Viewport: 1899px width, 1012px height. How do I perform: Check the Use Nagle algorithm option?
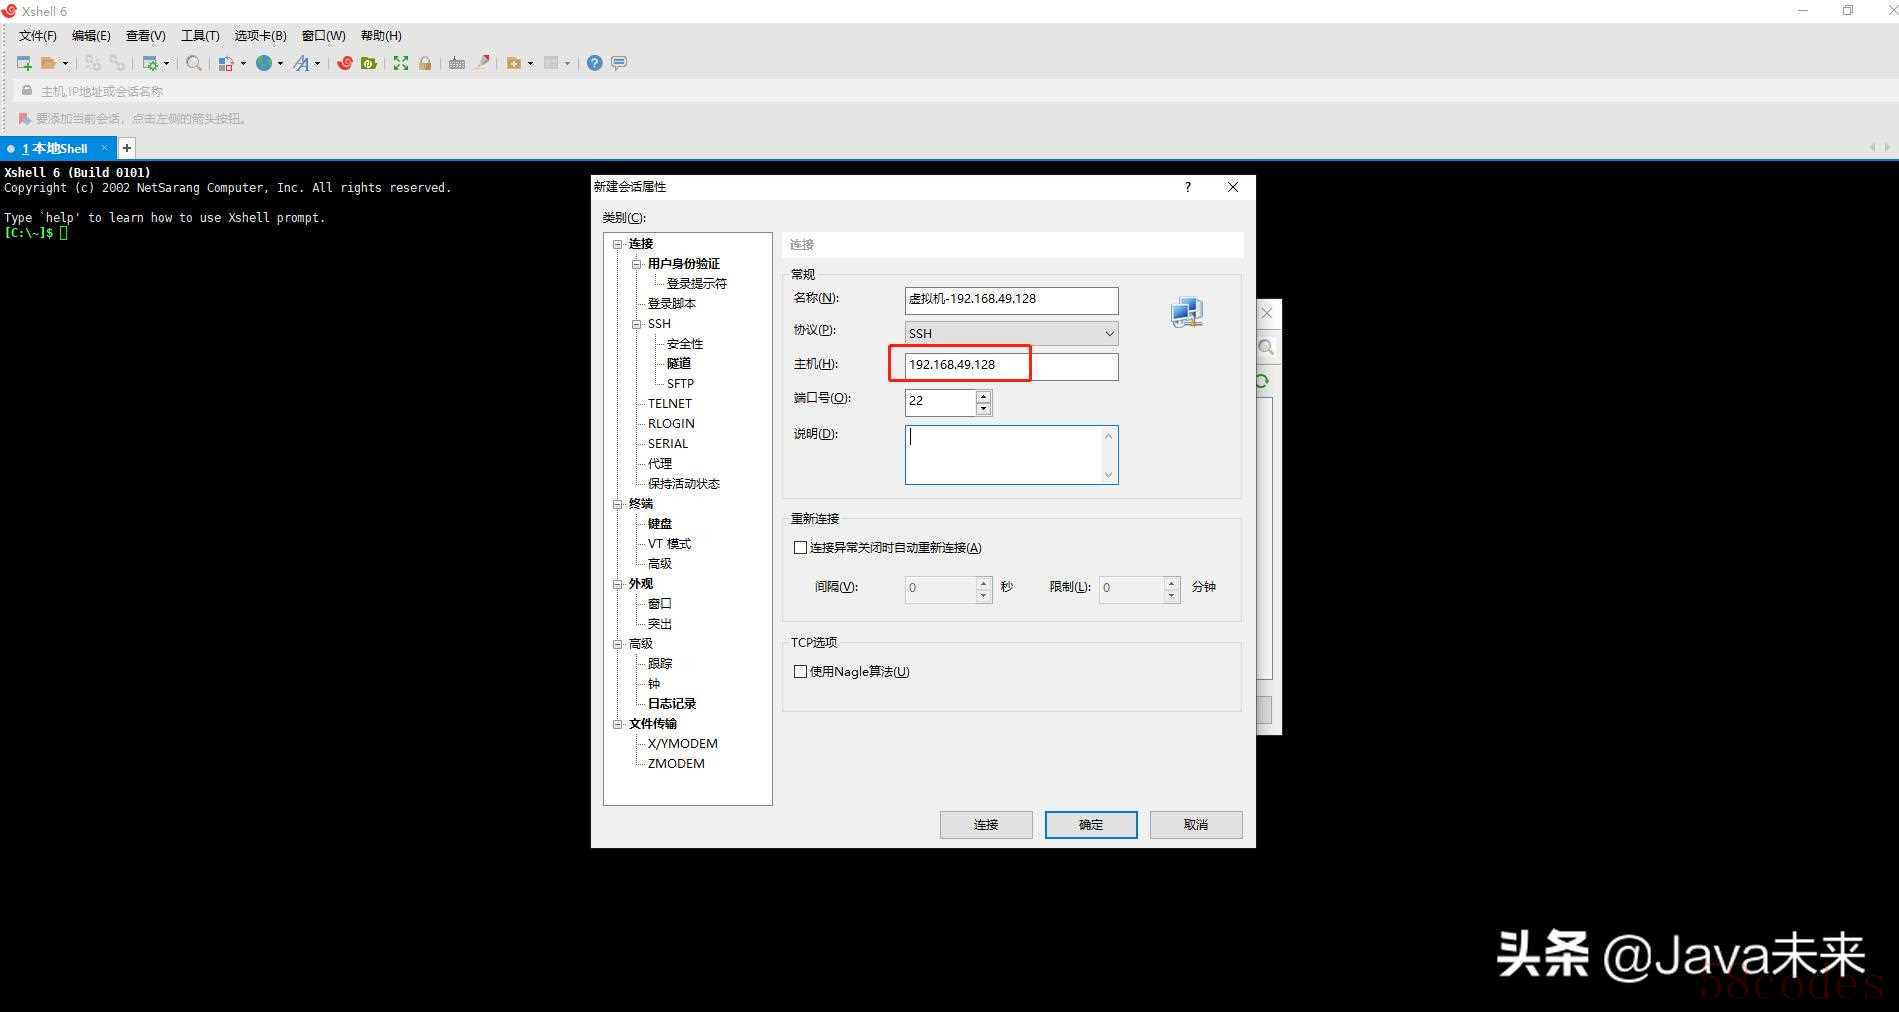[800, 672]
